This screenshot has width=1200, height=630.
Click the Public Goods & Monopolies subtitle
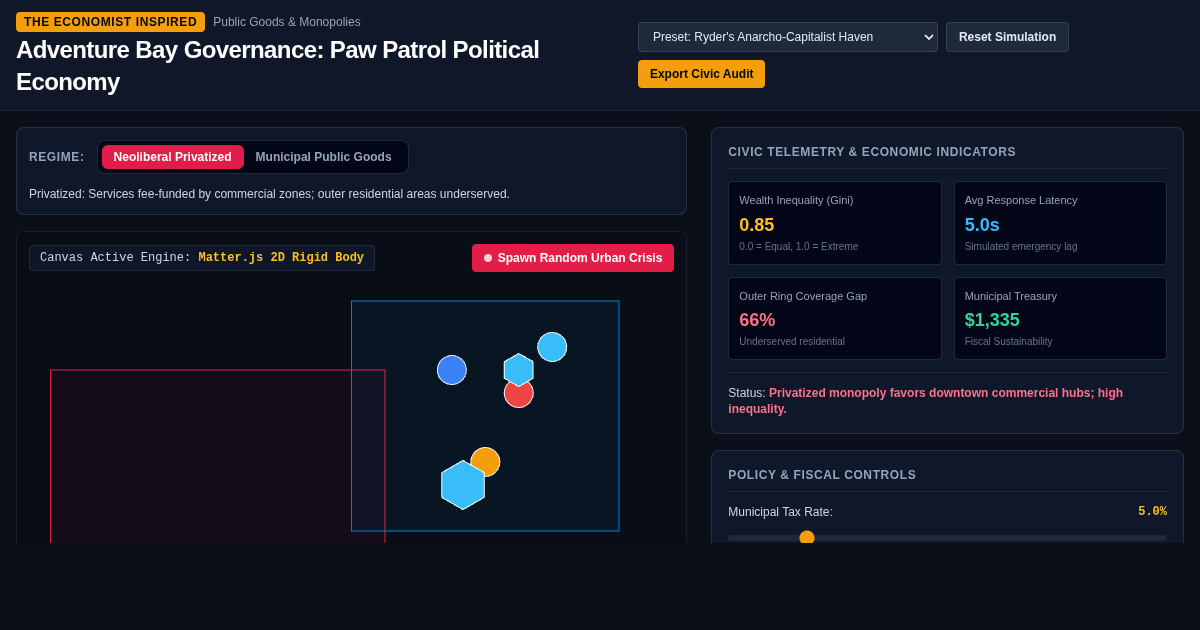(x=287, y=22)
